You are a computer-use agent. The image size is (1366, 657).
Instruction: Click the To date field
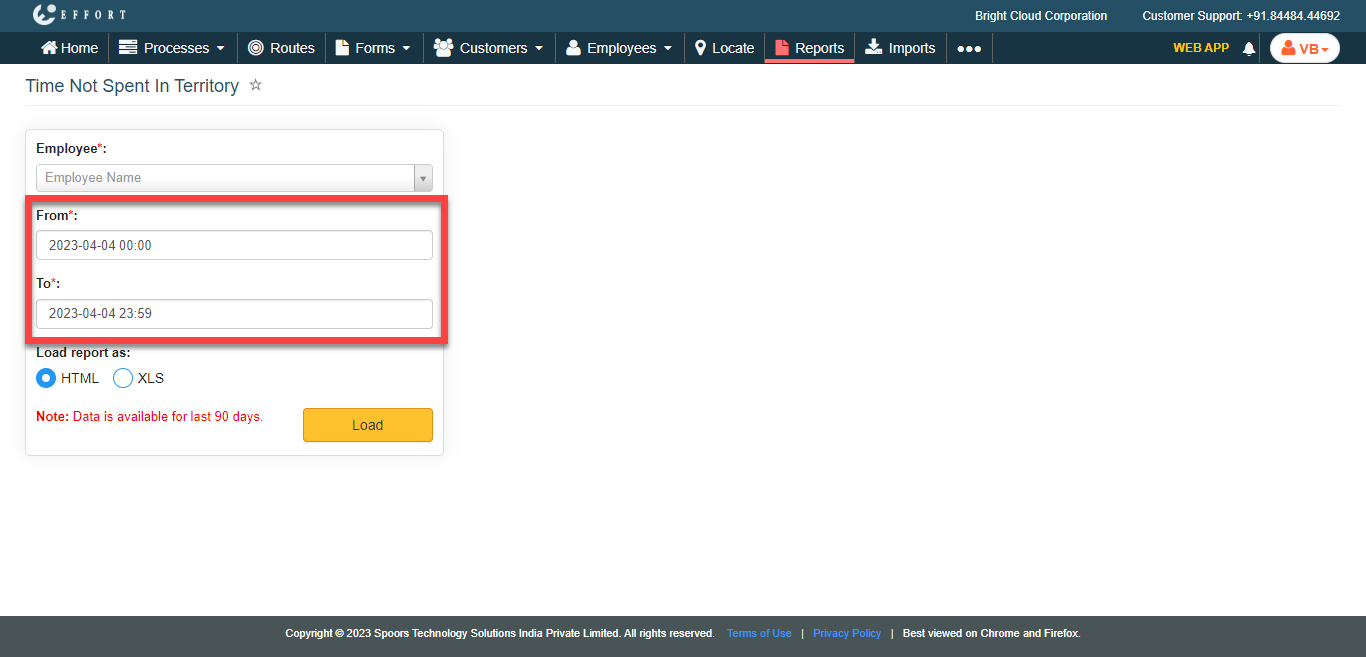pos(234,314)
